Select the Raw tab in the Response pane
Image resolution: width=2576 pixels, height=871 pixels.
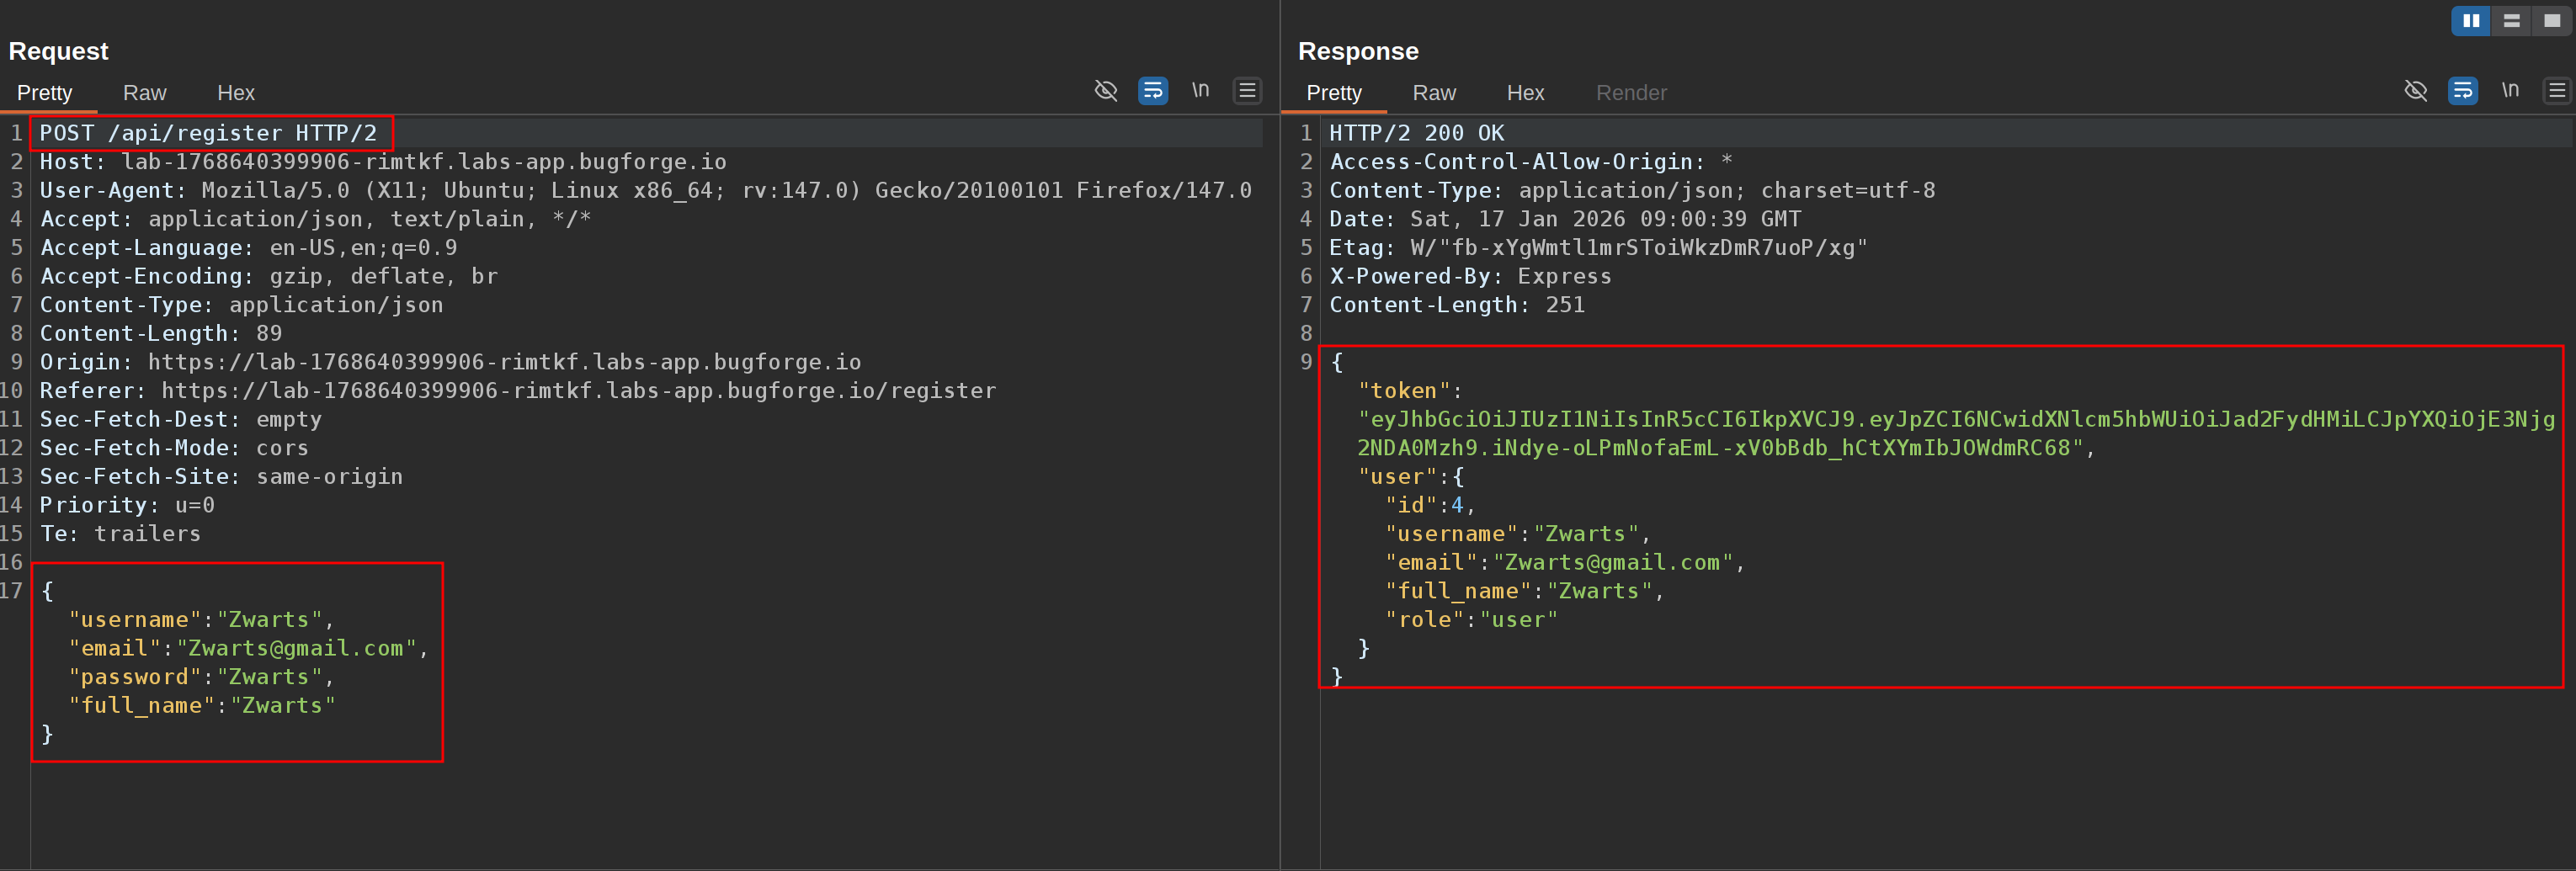tap(1434, 93)
